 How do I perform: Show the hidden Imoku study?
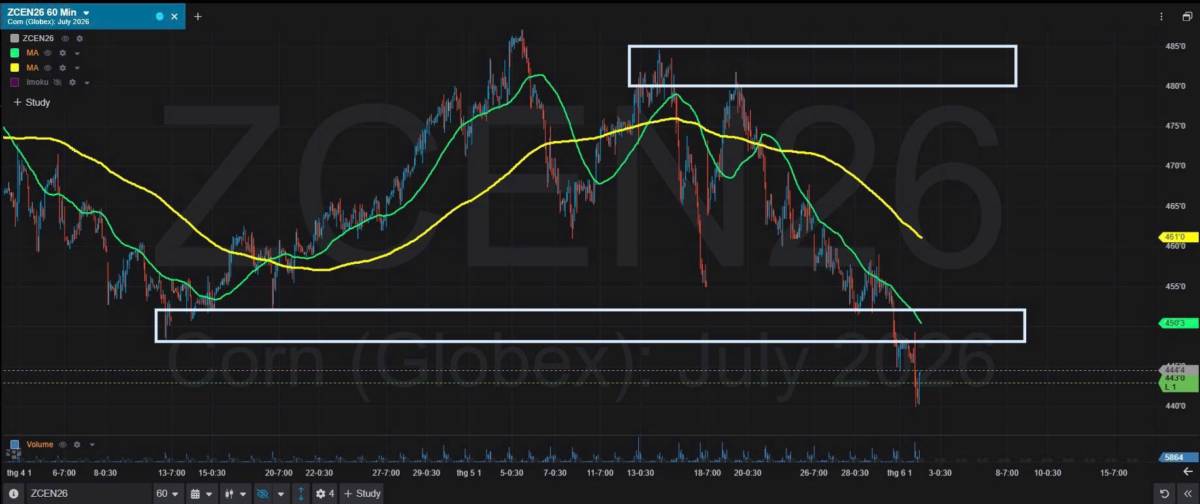[x=58, y=82]
